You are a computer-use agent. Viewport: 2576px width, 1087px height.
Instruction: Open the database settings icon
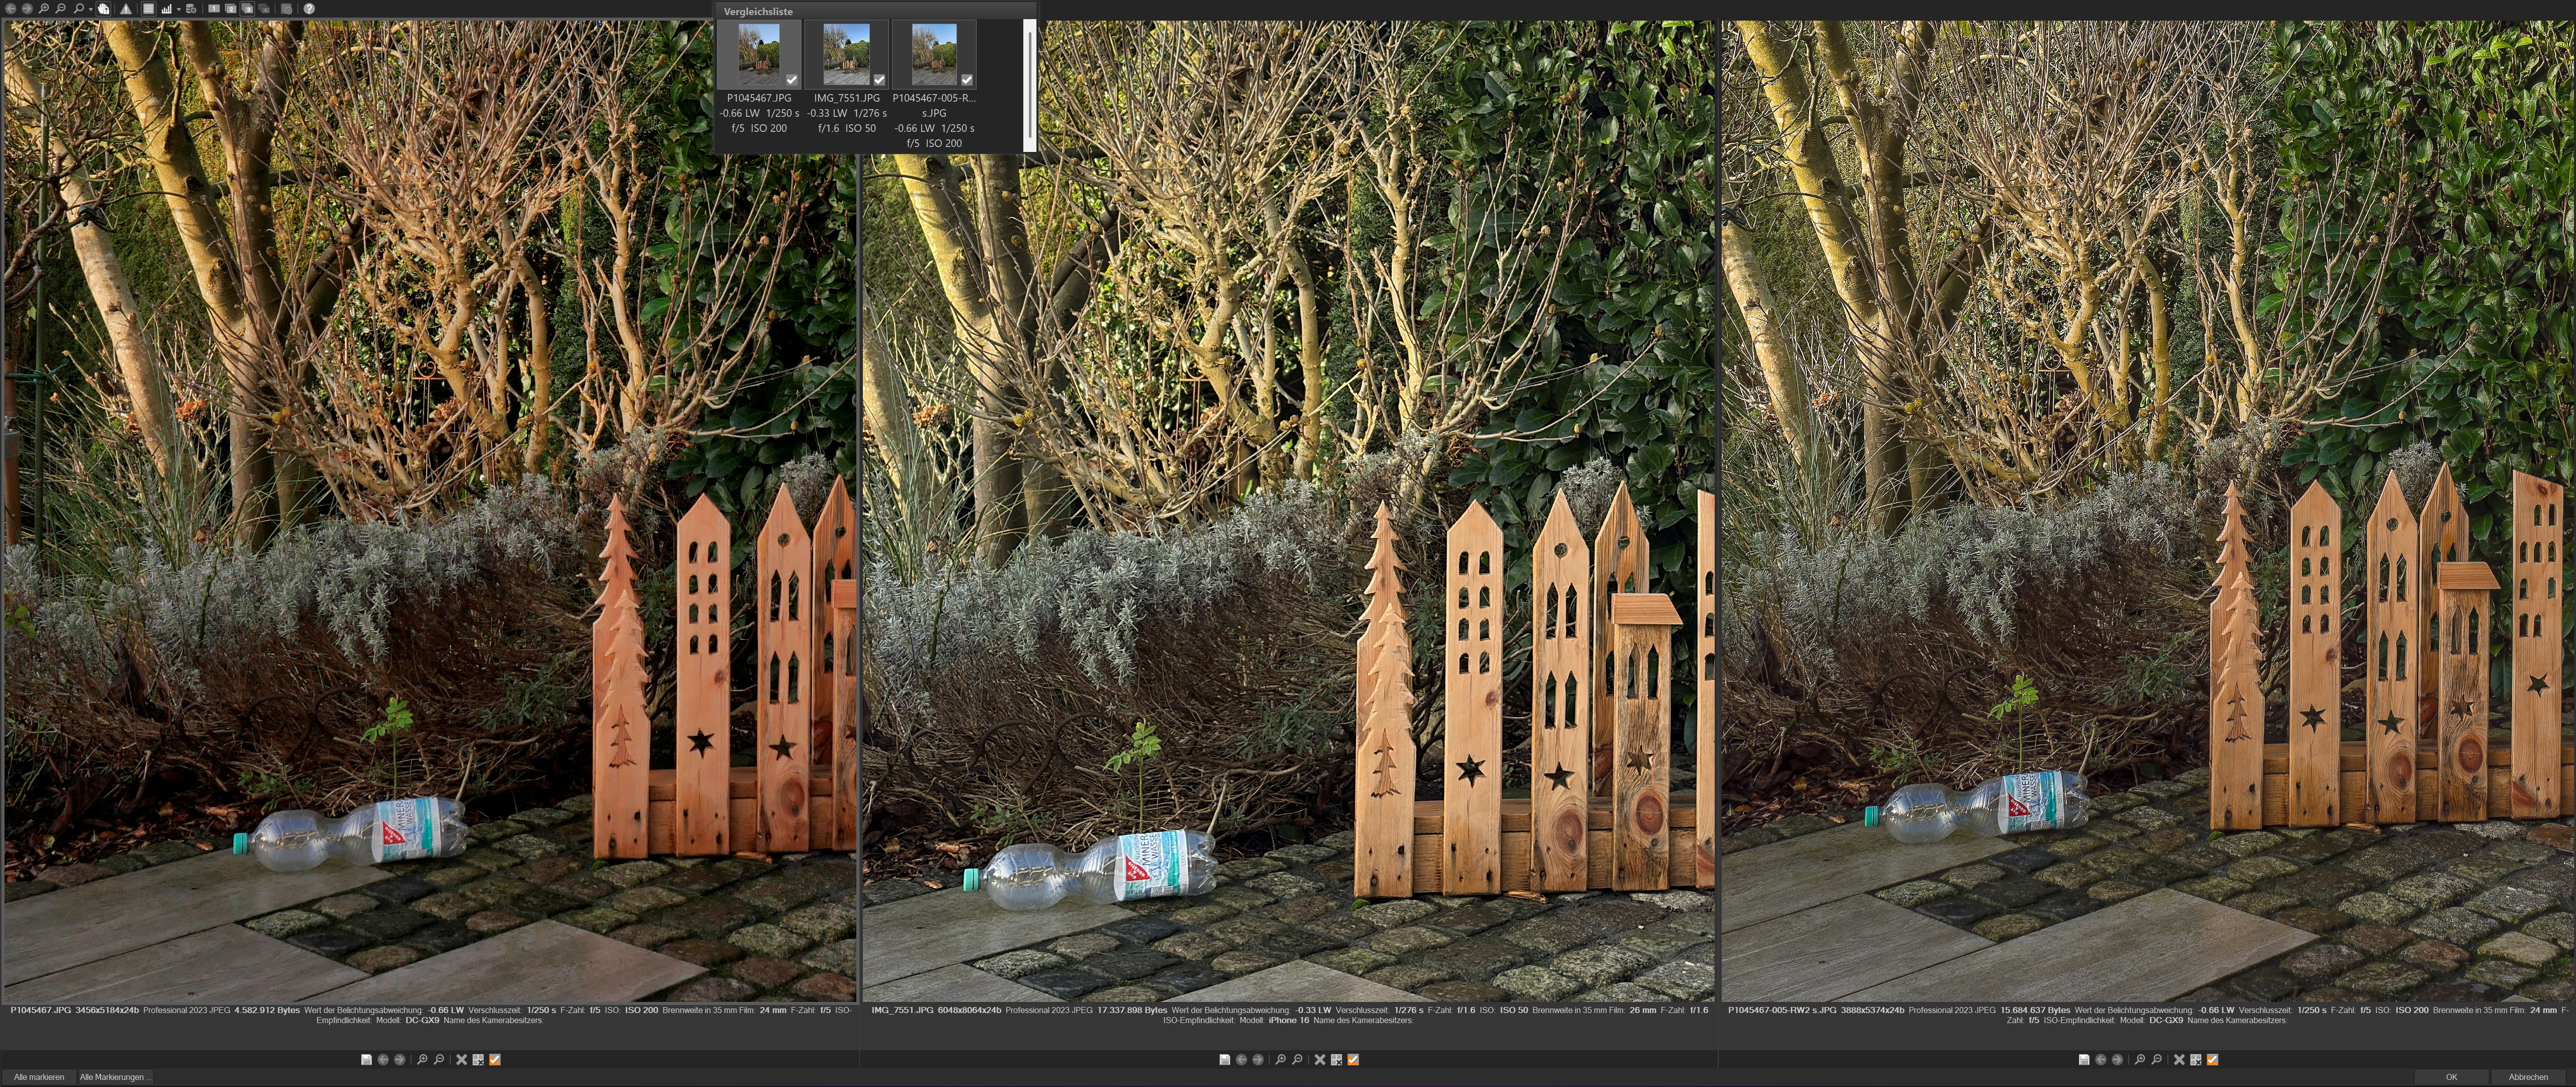[x=191, y=8]
